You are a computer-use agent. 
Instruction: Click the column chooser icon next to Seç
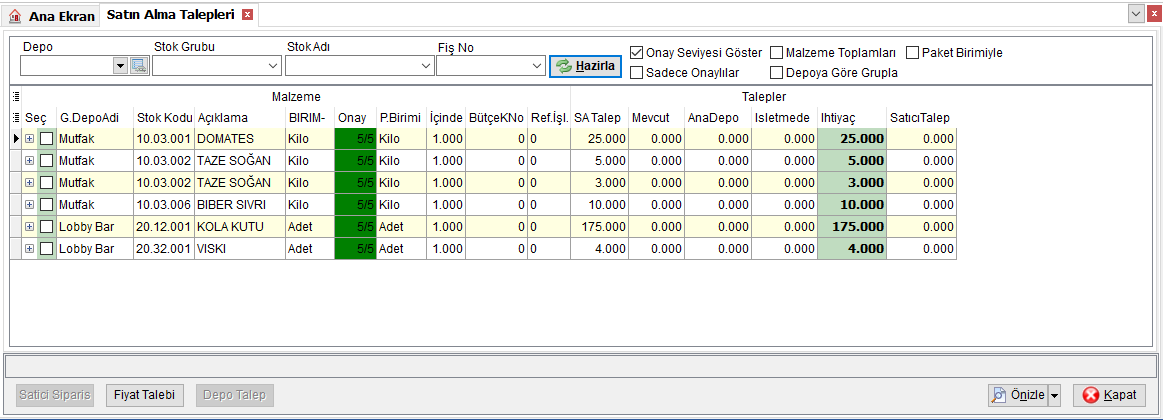(16, 117)
